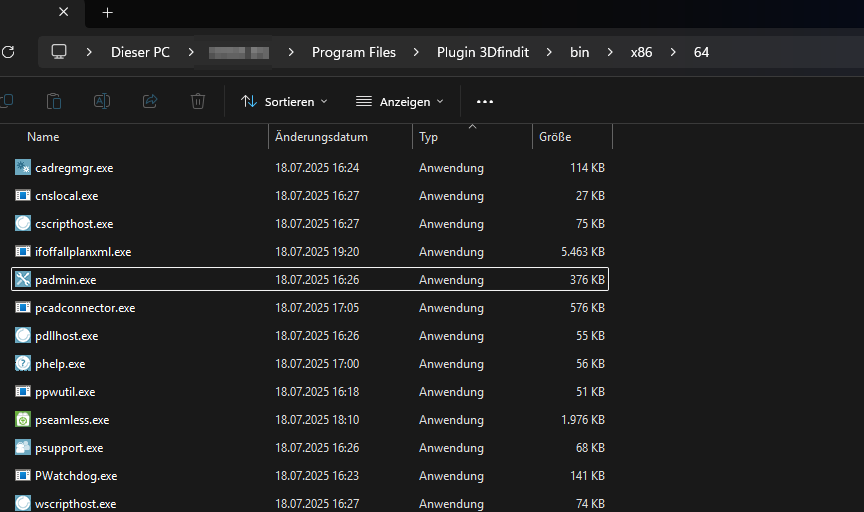The width and height of the screenshot is (864, 512).
Task: Click the rename icon in toolbar
Action: [x=102, y=101]
